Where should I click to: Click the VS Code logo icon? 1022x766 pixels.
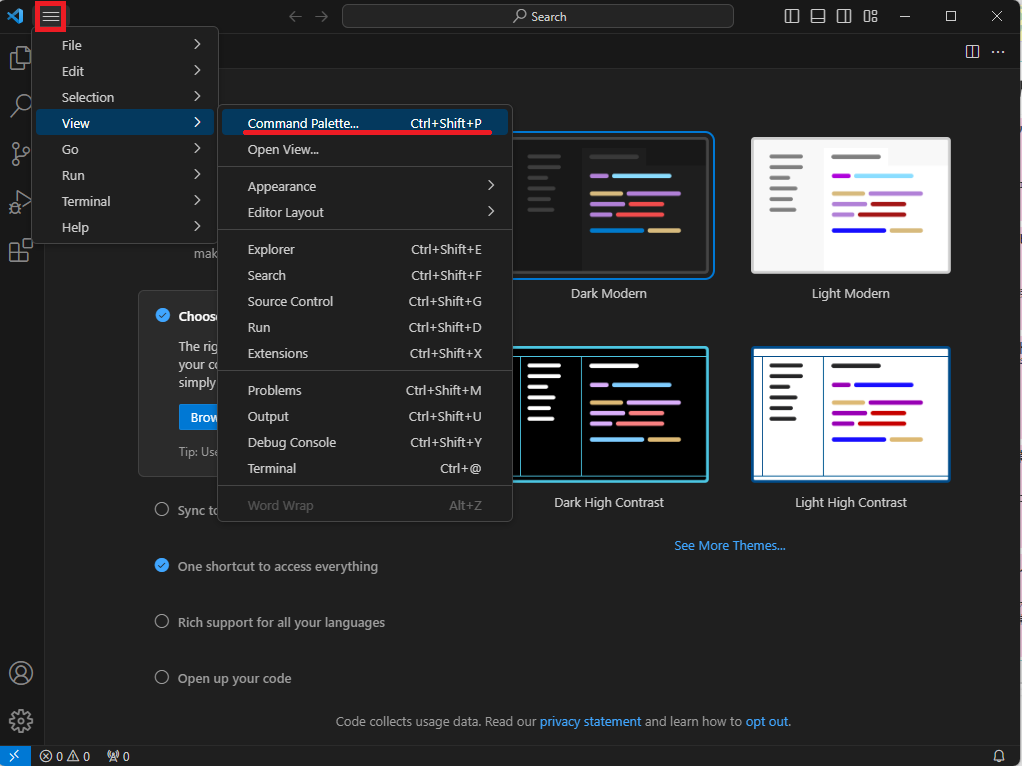pyautogui.click(x=15, y=16)
